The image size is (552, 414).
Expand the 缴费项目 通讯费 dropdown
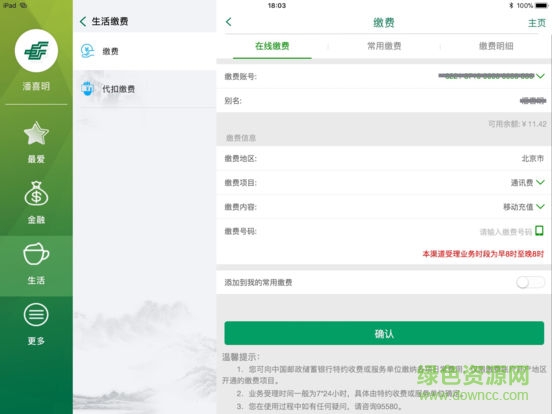540,182
